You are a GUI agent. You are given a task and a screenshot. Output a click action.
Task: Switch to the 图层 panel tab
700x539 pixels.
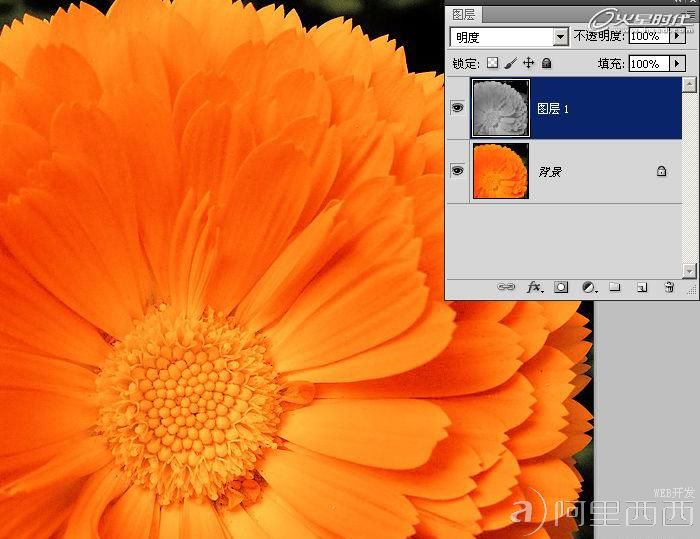click(x=465, y=14)
